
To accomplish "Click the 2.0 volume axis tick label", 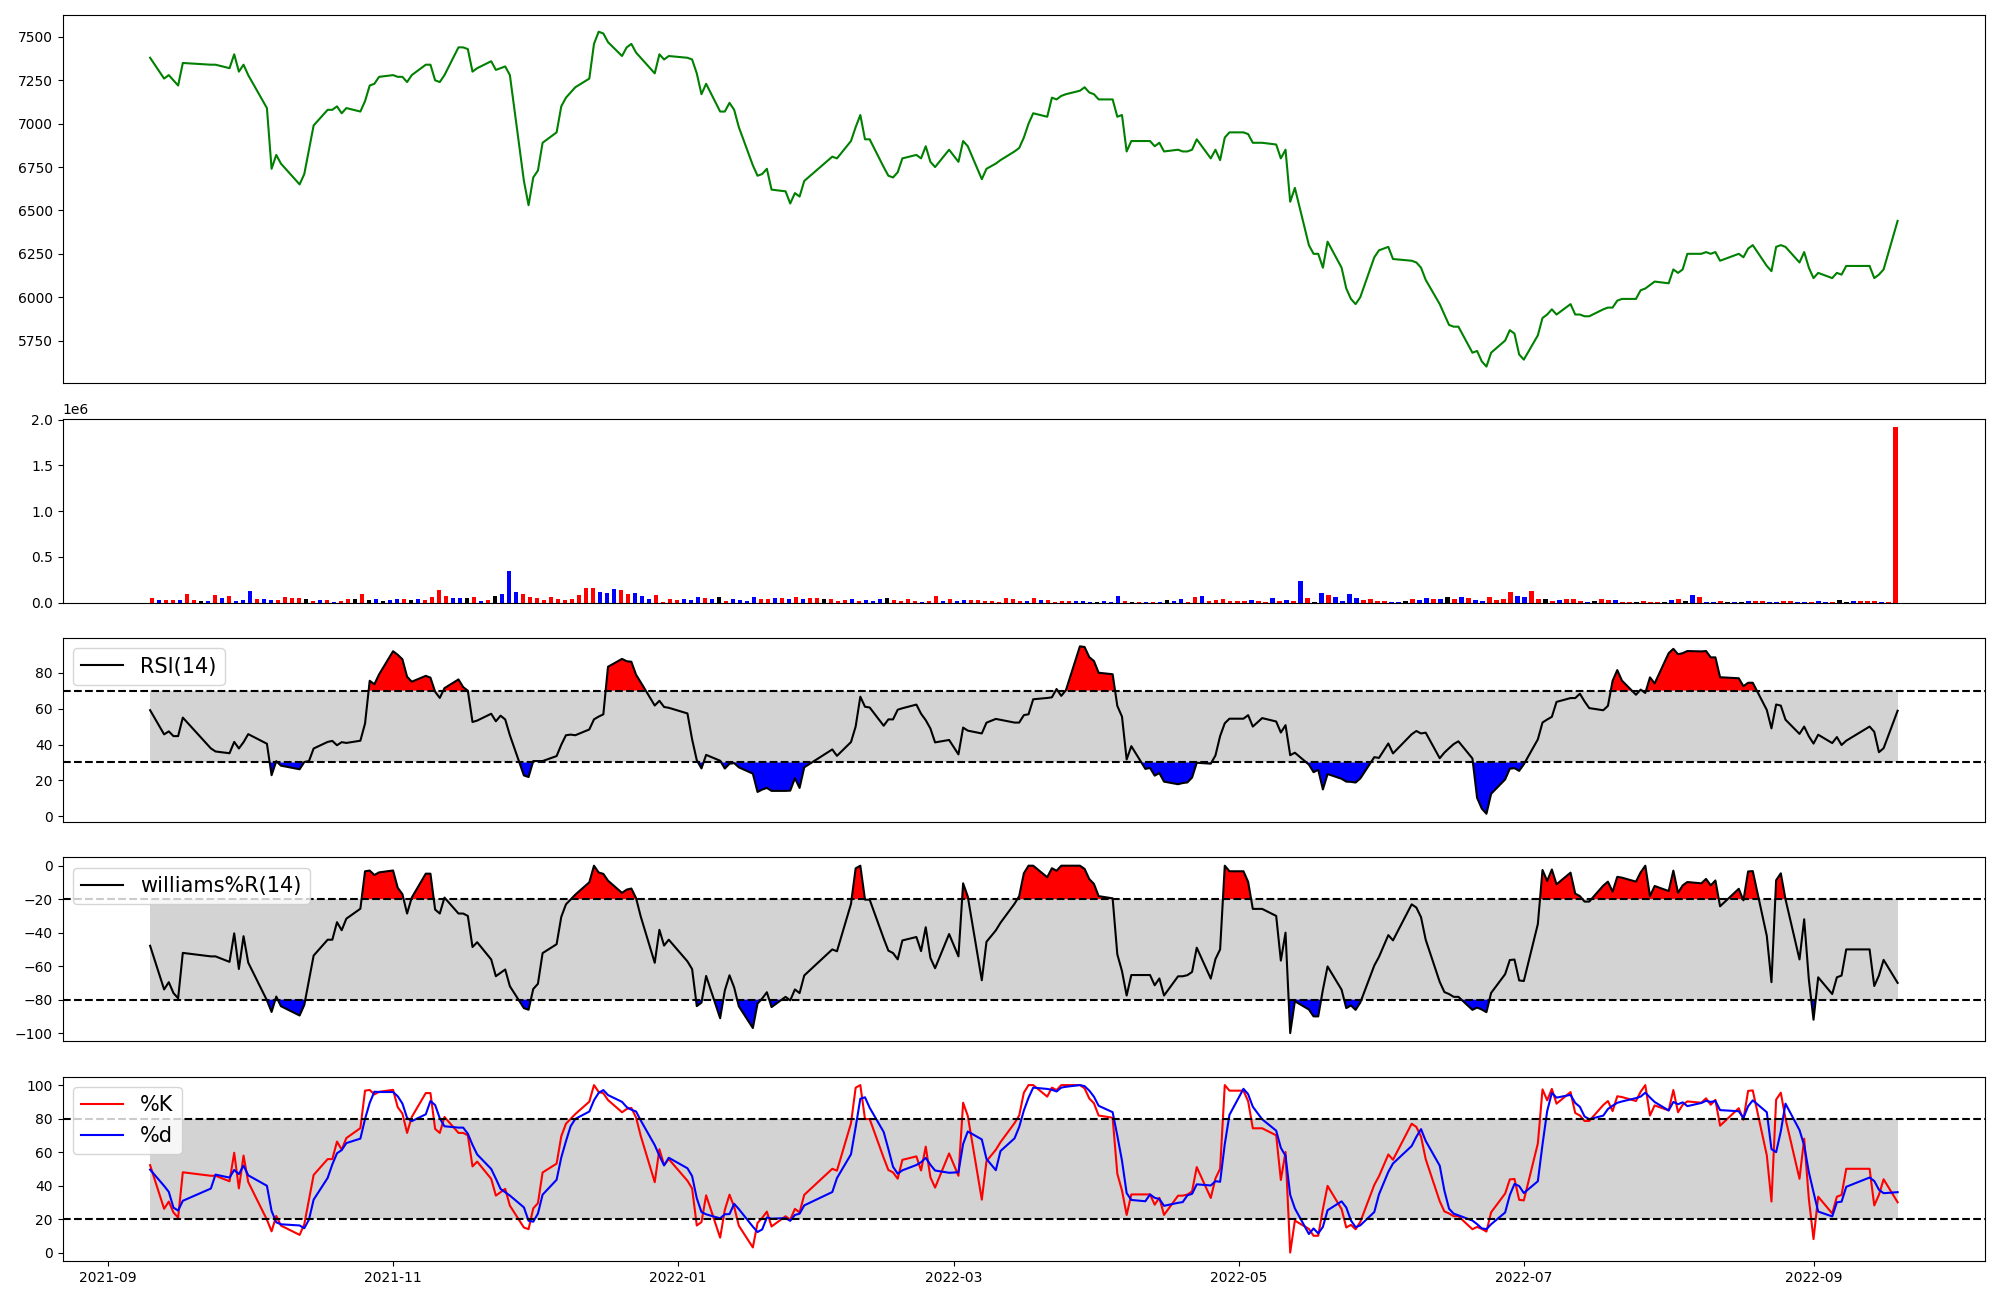I will pos(41,420).
